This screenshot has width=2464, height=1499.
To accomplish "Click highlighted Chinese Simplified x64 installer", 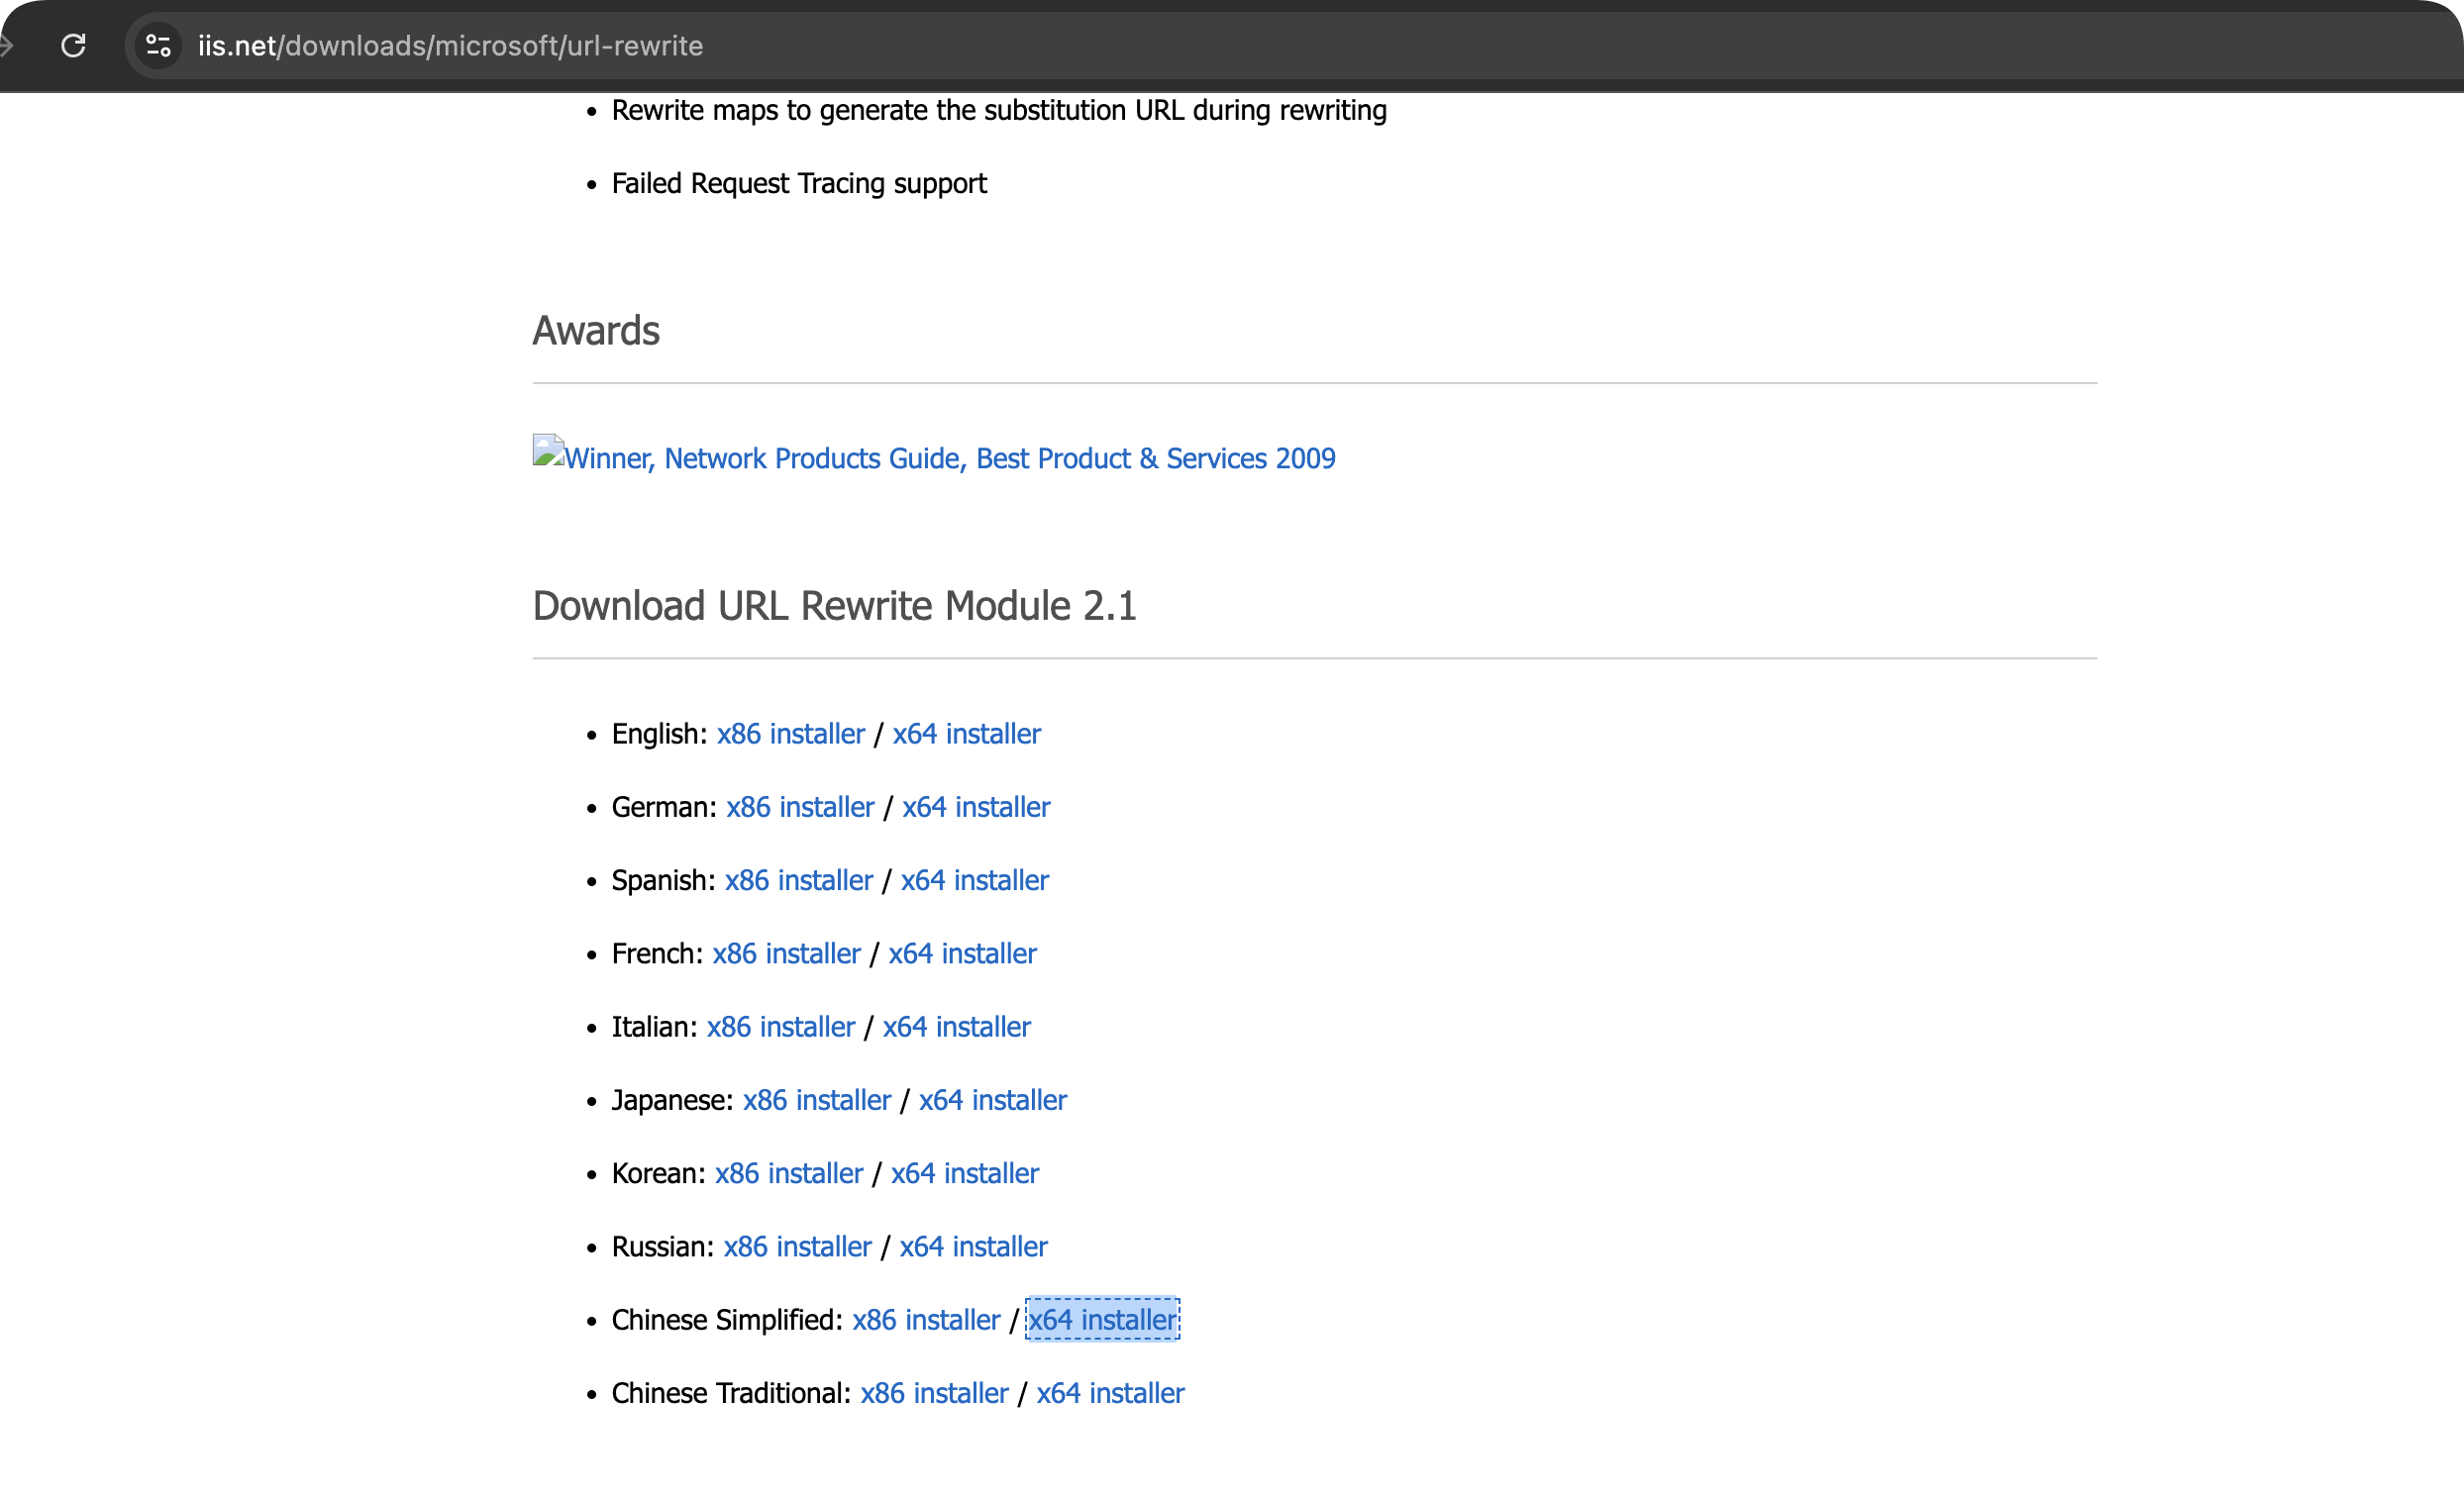I will coord(1102,1320).
